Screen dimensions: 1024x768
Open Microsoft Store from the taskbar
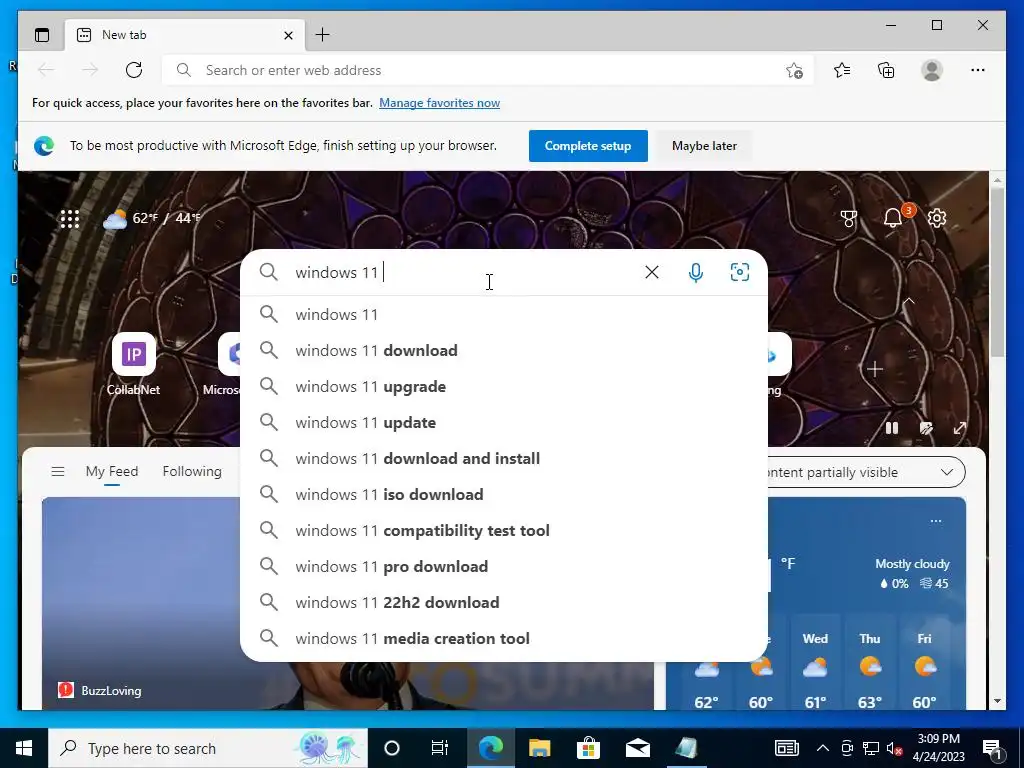pyautogui.click(x=588, y=748)
